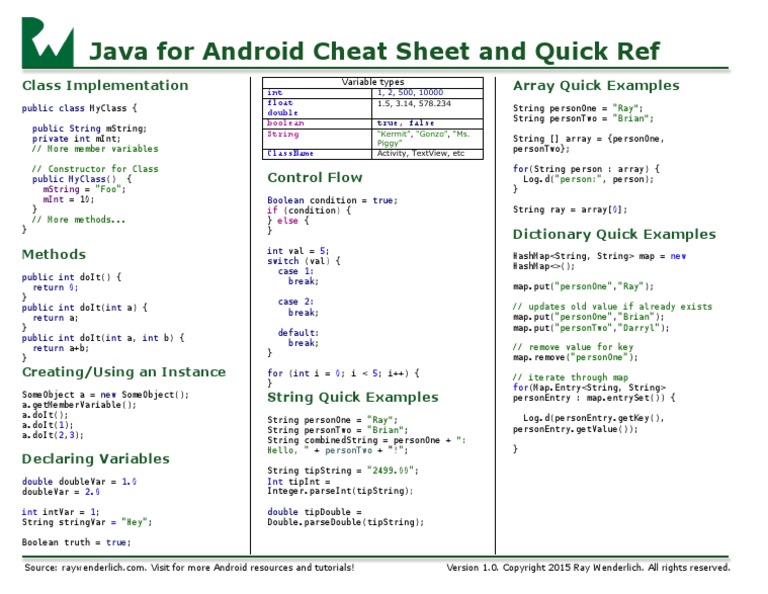Image resolution: width=768 pixels, height=594 pixels.
Task: Click 'Boolean condition = true;' line
Action: pos(333,200)
